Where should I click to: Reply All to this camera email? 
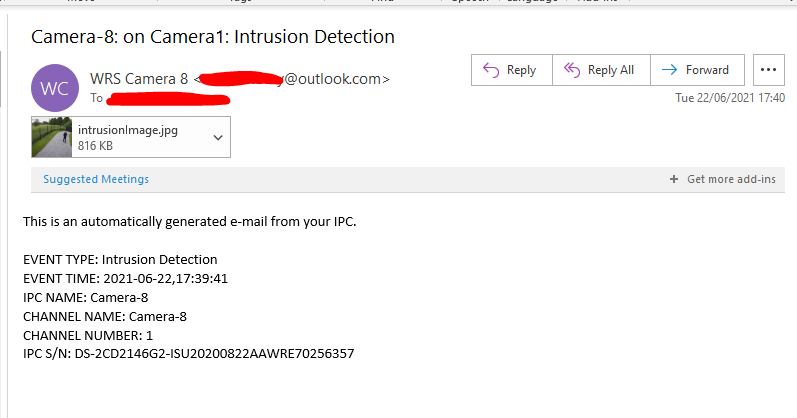tap(599, 70)
